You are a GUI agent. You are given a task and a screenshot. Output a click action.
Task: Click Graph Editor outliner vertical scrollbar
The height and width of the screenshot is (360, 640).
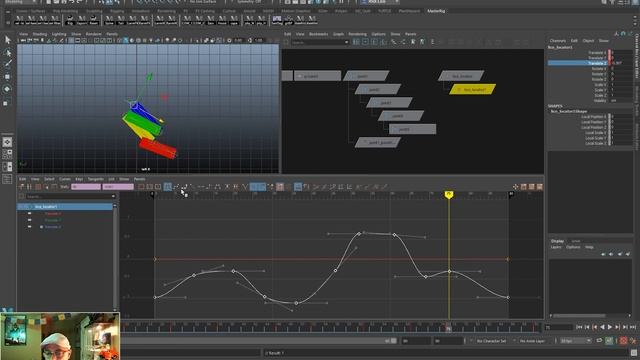(x=115, y=257)
